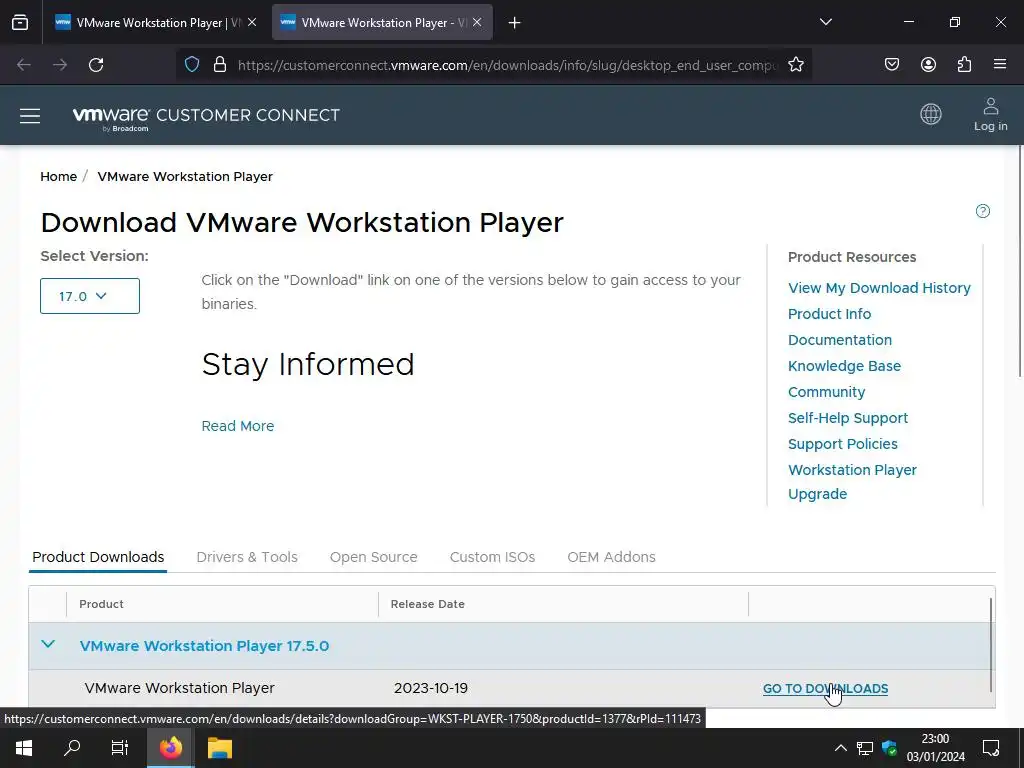Image resolution: width=1024 pixels, height=768 pixels.
Task: Click the browser forward arrow
Action: [x=60, y=65]
